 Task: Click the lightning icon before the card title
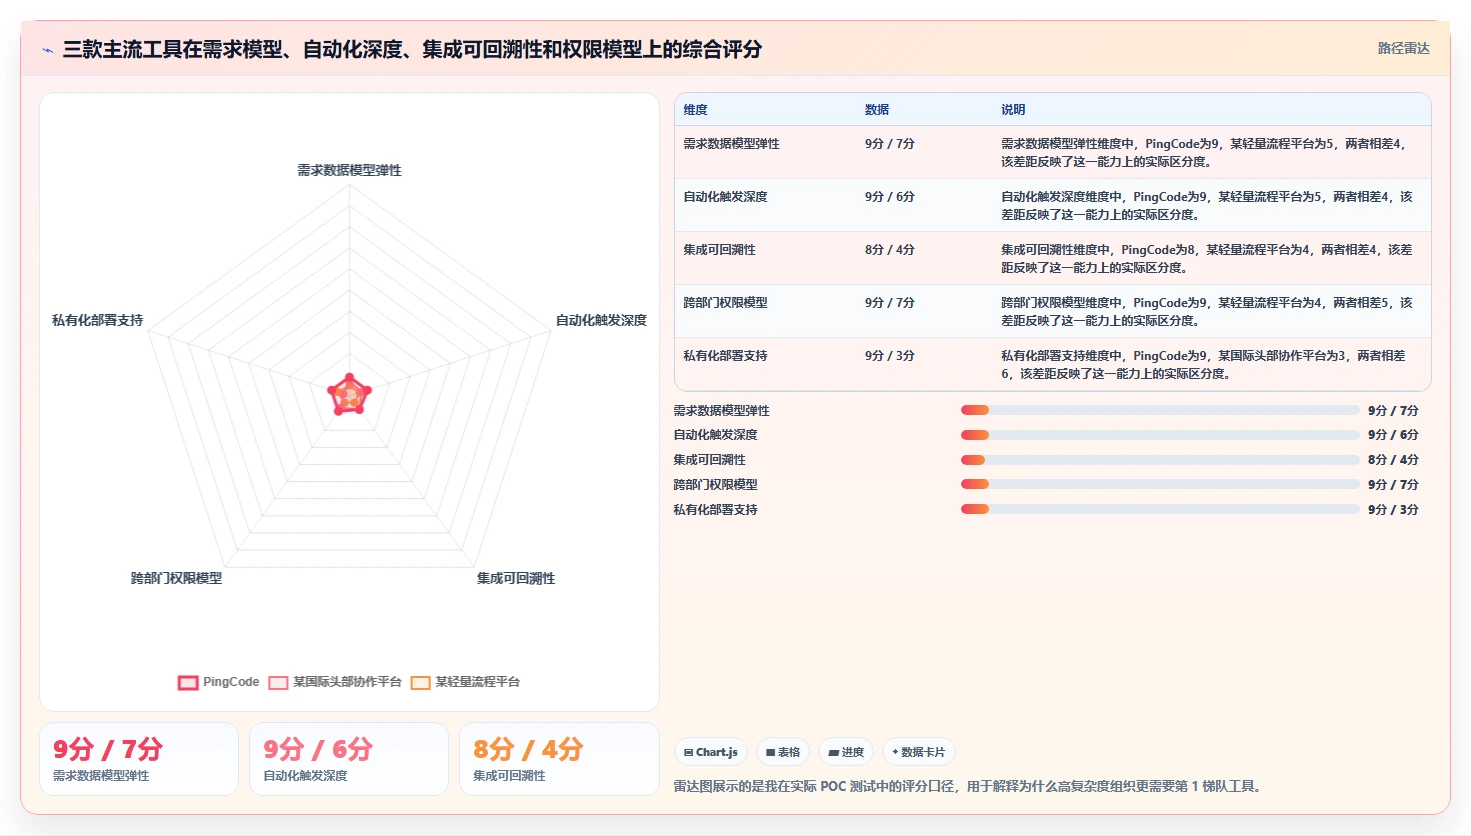[47, 50]
